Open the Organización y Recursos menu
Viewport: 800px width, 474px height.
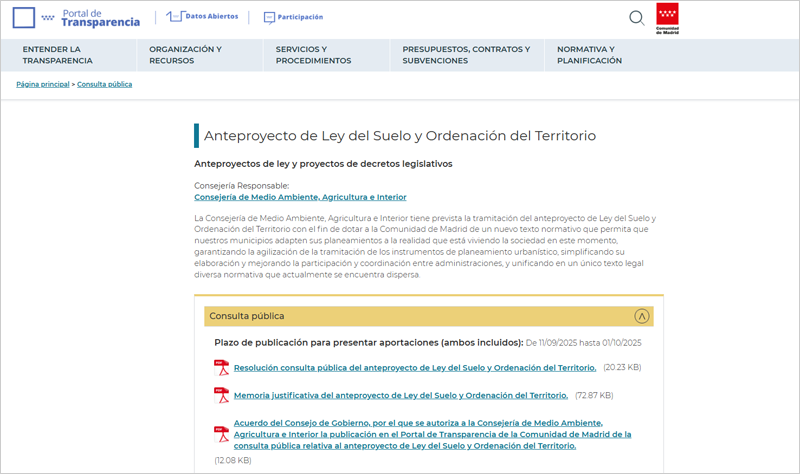[x=185, y=54]
